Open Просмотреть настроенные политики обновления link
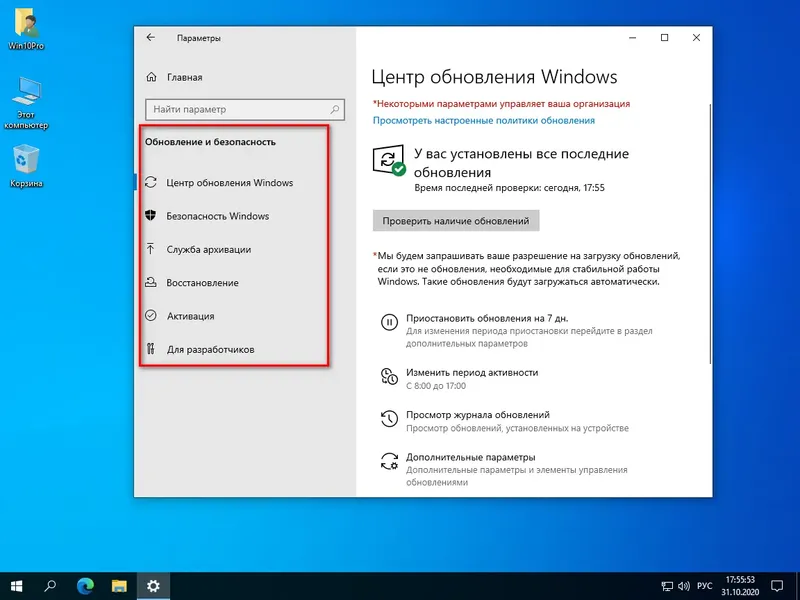The image size is (800, 600). tap(484, 119)
